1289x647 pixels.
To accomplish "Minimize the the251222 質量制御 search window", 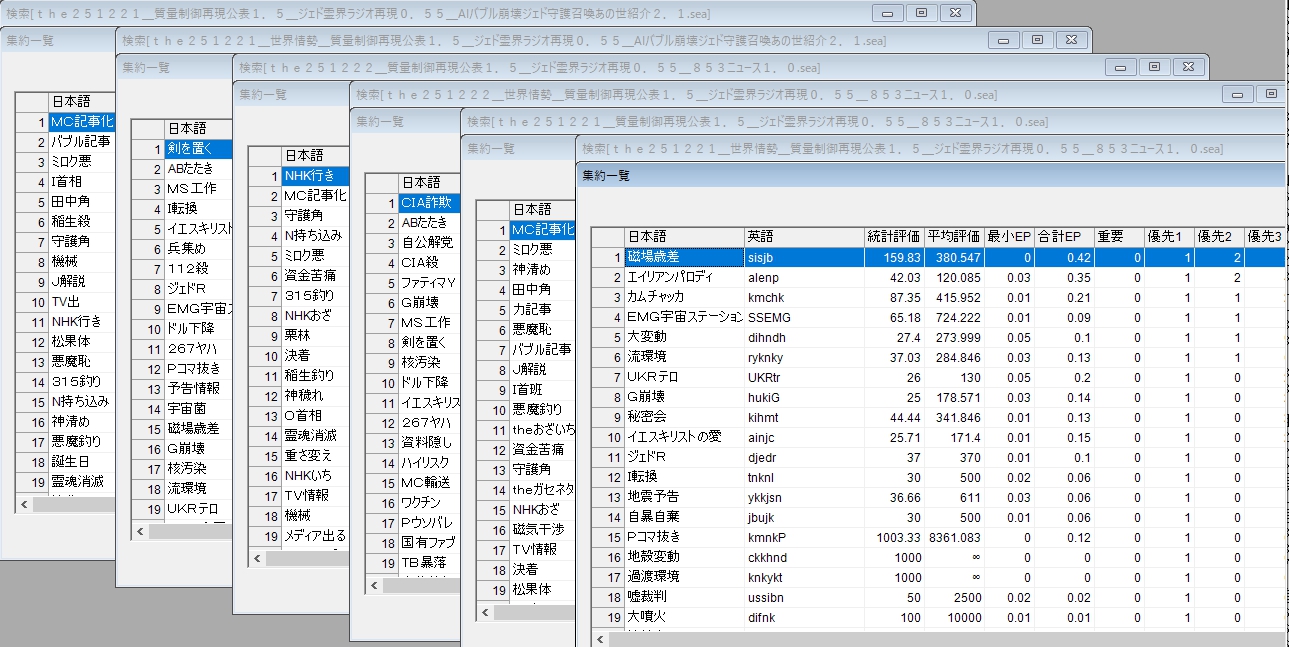I will click(1120, 66).
